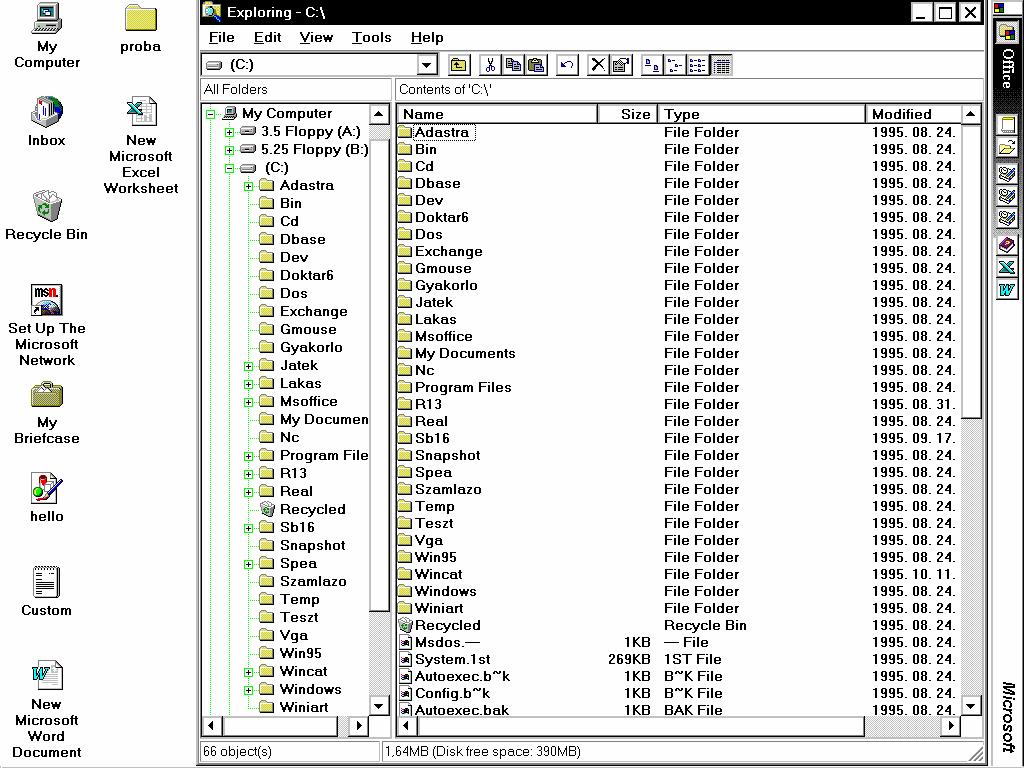The height and width of the screenshot is (768, 1024).
Task: Click the Copy toolbar icon
Action: [x=513, y=65]
